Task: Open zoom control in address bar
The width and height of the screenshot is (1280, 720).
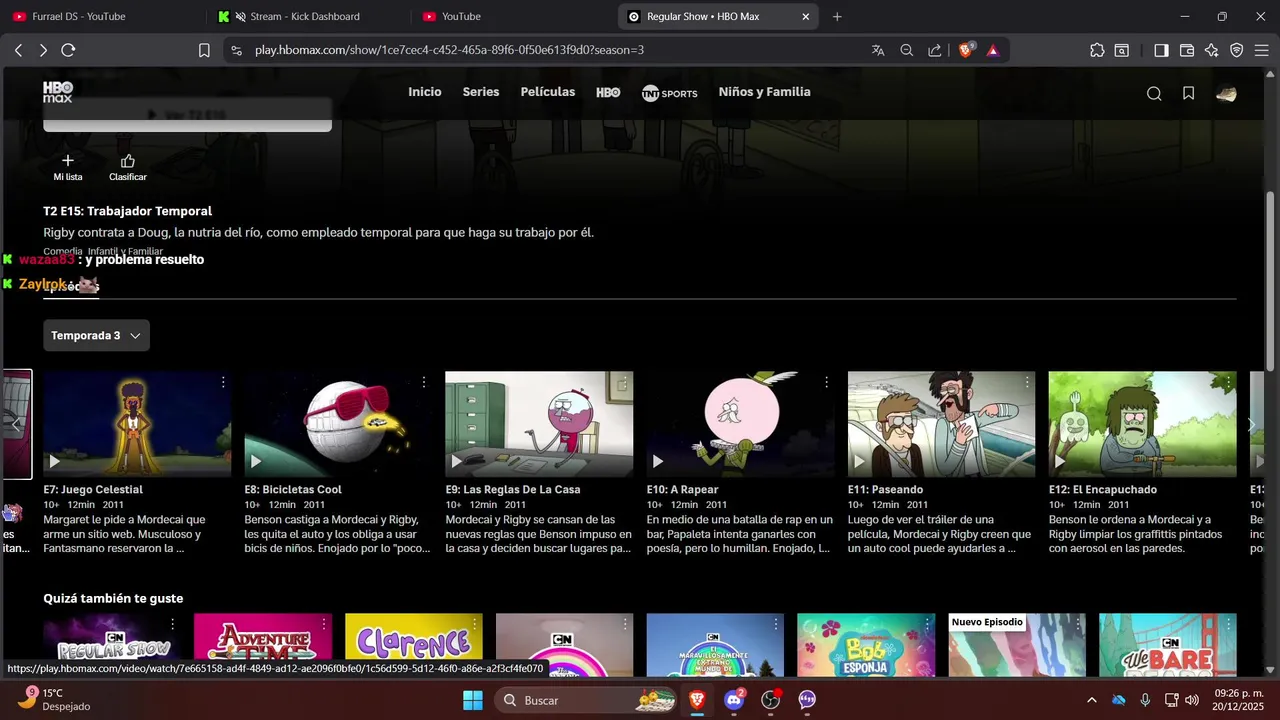Action: [x=906, y=50]
